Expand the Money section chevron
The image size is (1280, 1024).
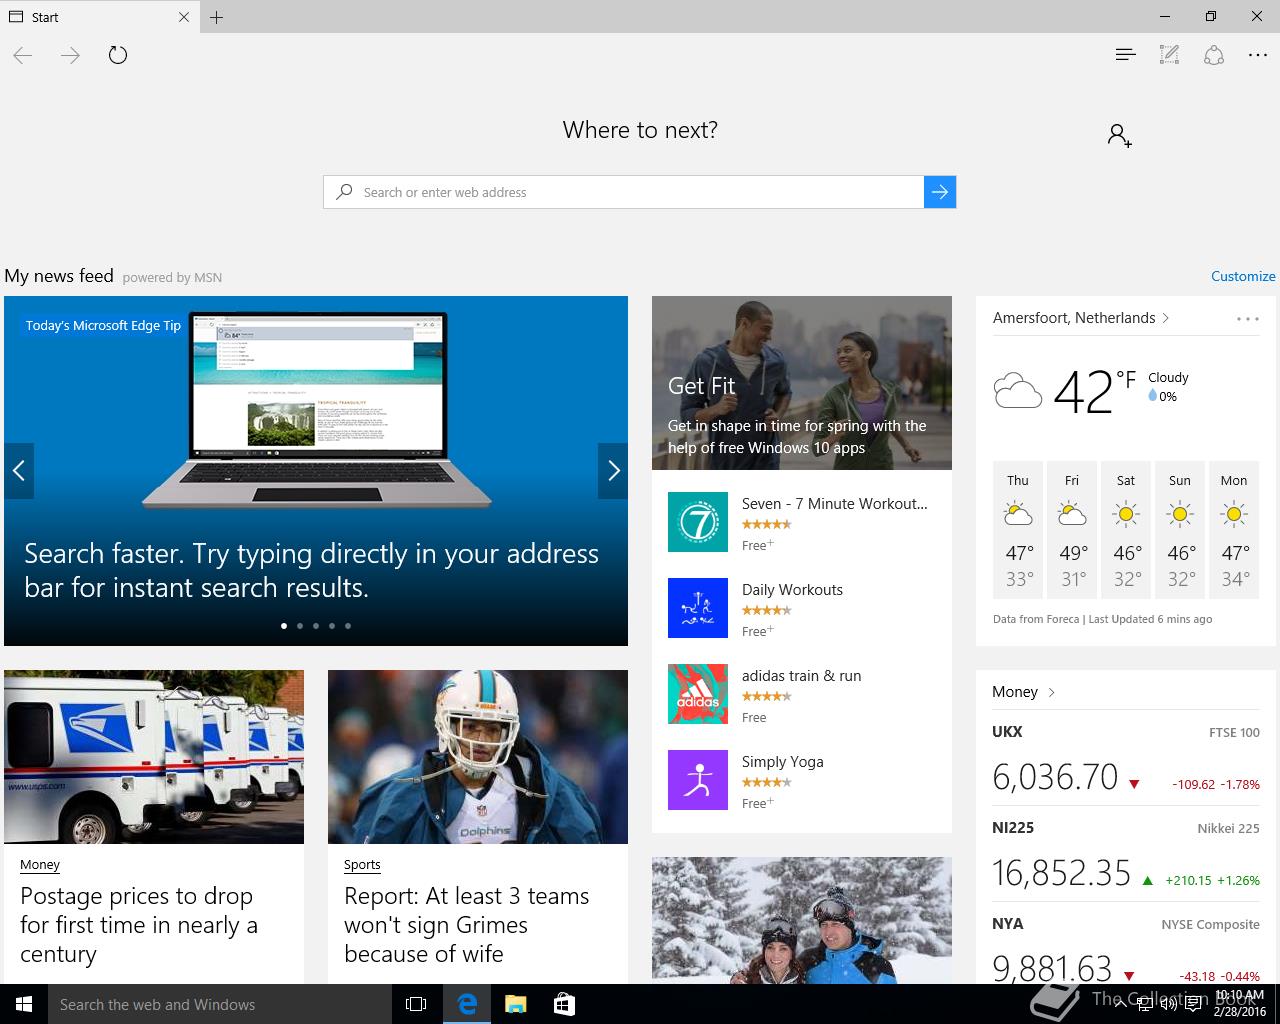[1052, 692]
